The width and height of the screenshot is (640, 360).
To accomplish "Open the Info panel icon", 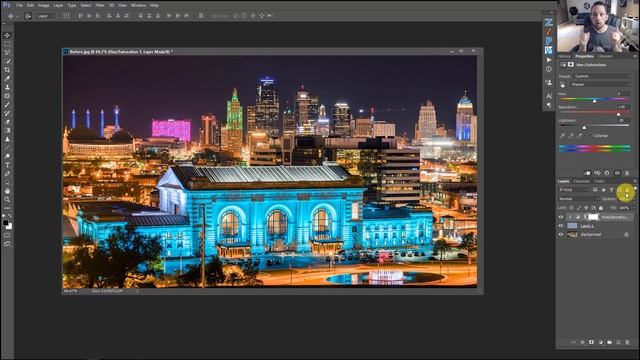I will tap(549, 69).
